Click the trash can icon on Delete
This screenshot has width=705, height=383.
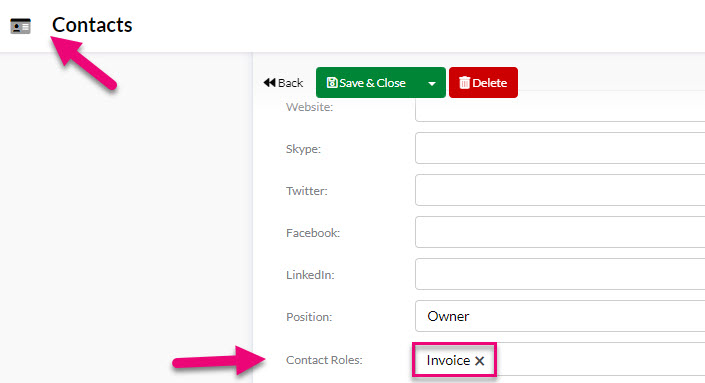tap(464, 83)
